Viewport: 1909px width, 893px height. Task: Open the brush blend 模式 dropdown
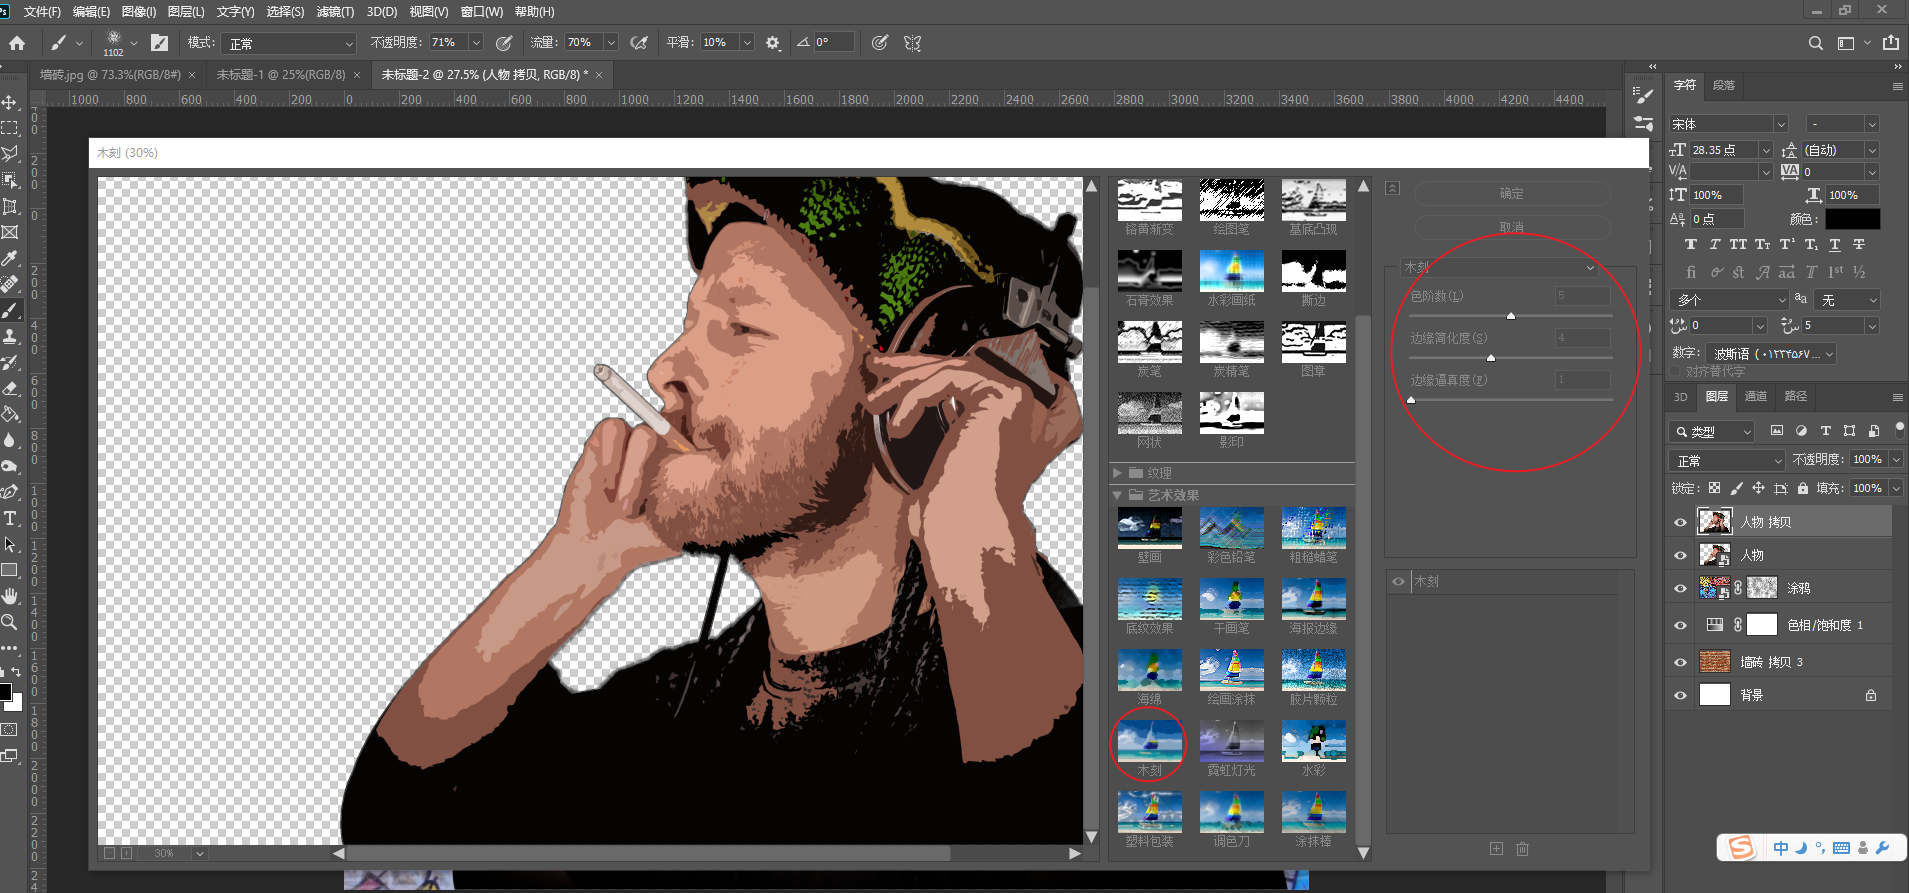tap(290, 43)
